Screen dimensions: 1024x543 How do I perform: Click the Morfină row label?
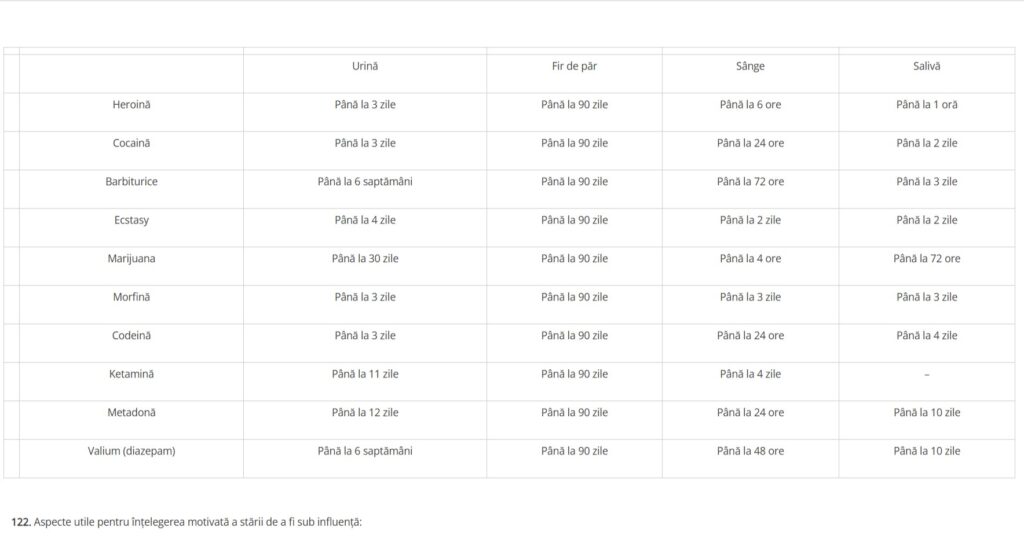pyautogui.click(x=131, y=297)
